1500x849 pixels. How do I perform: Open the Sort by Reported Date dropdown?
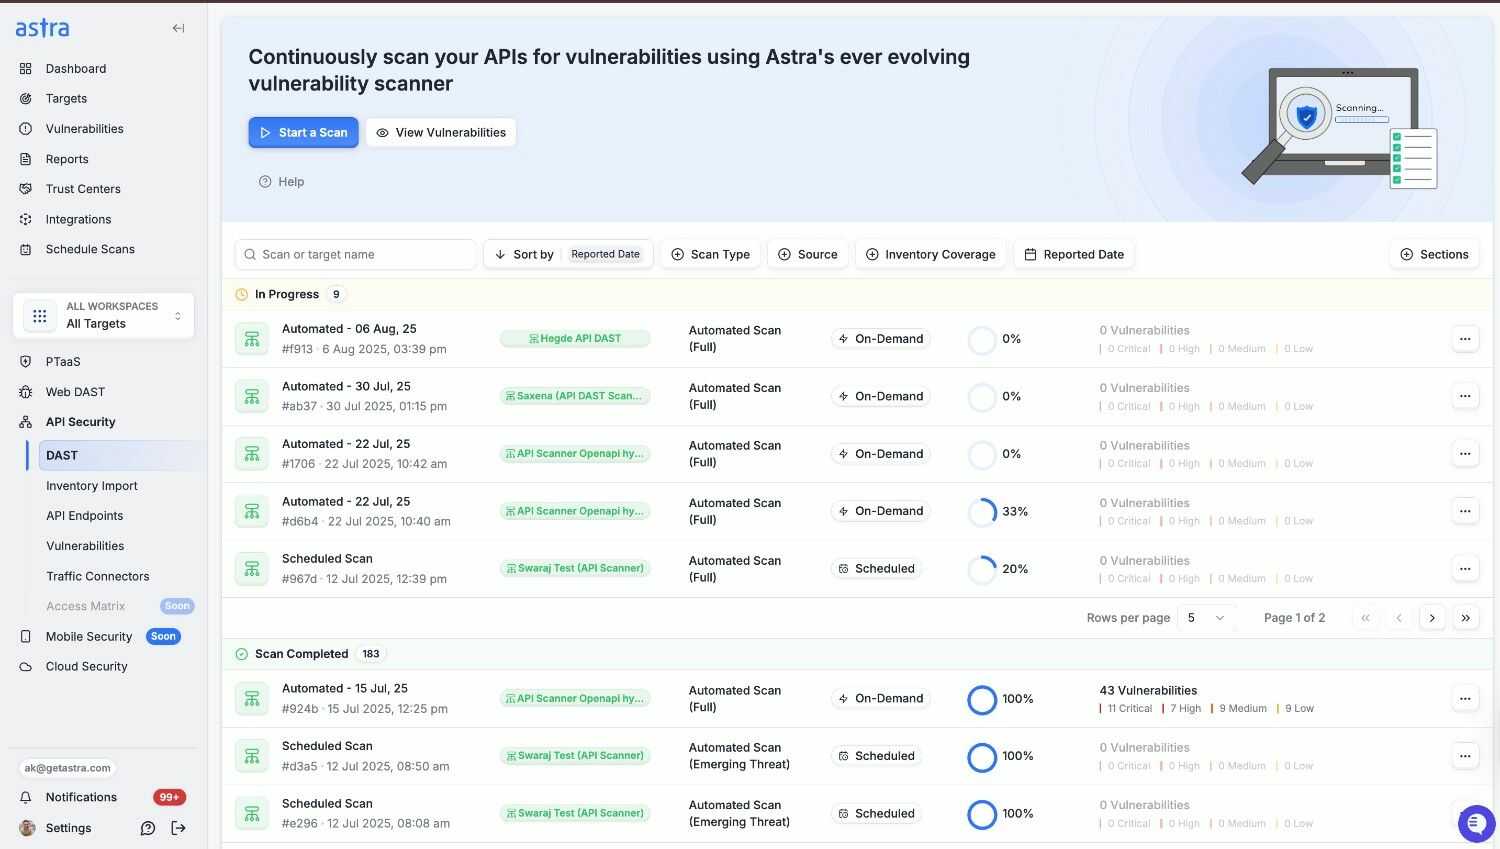[567, 254]
